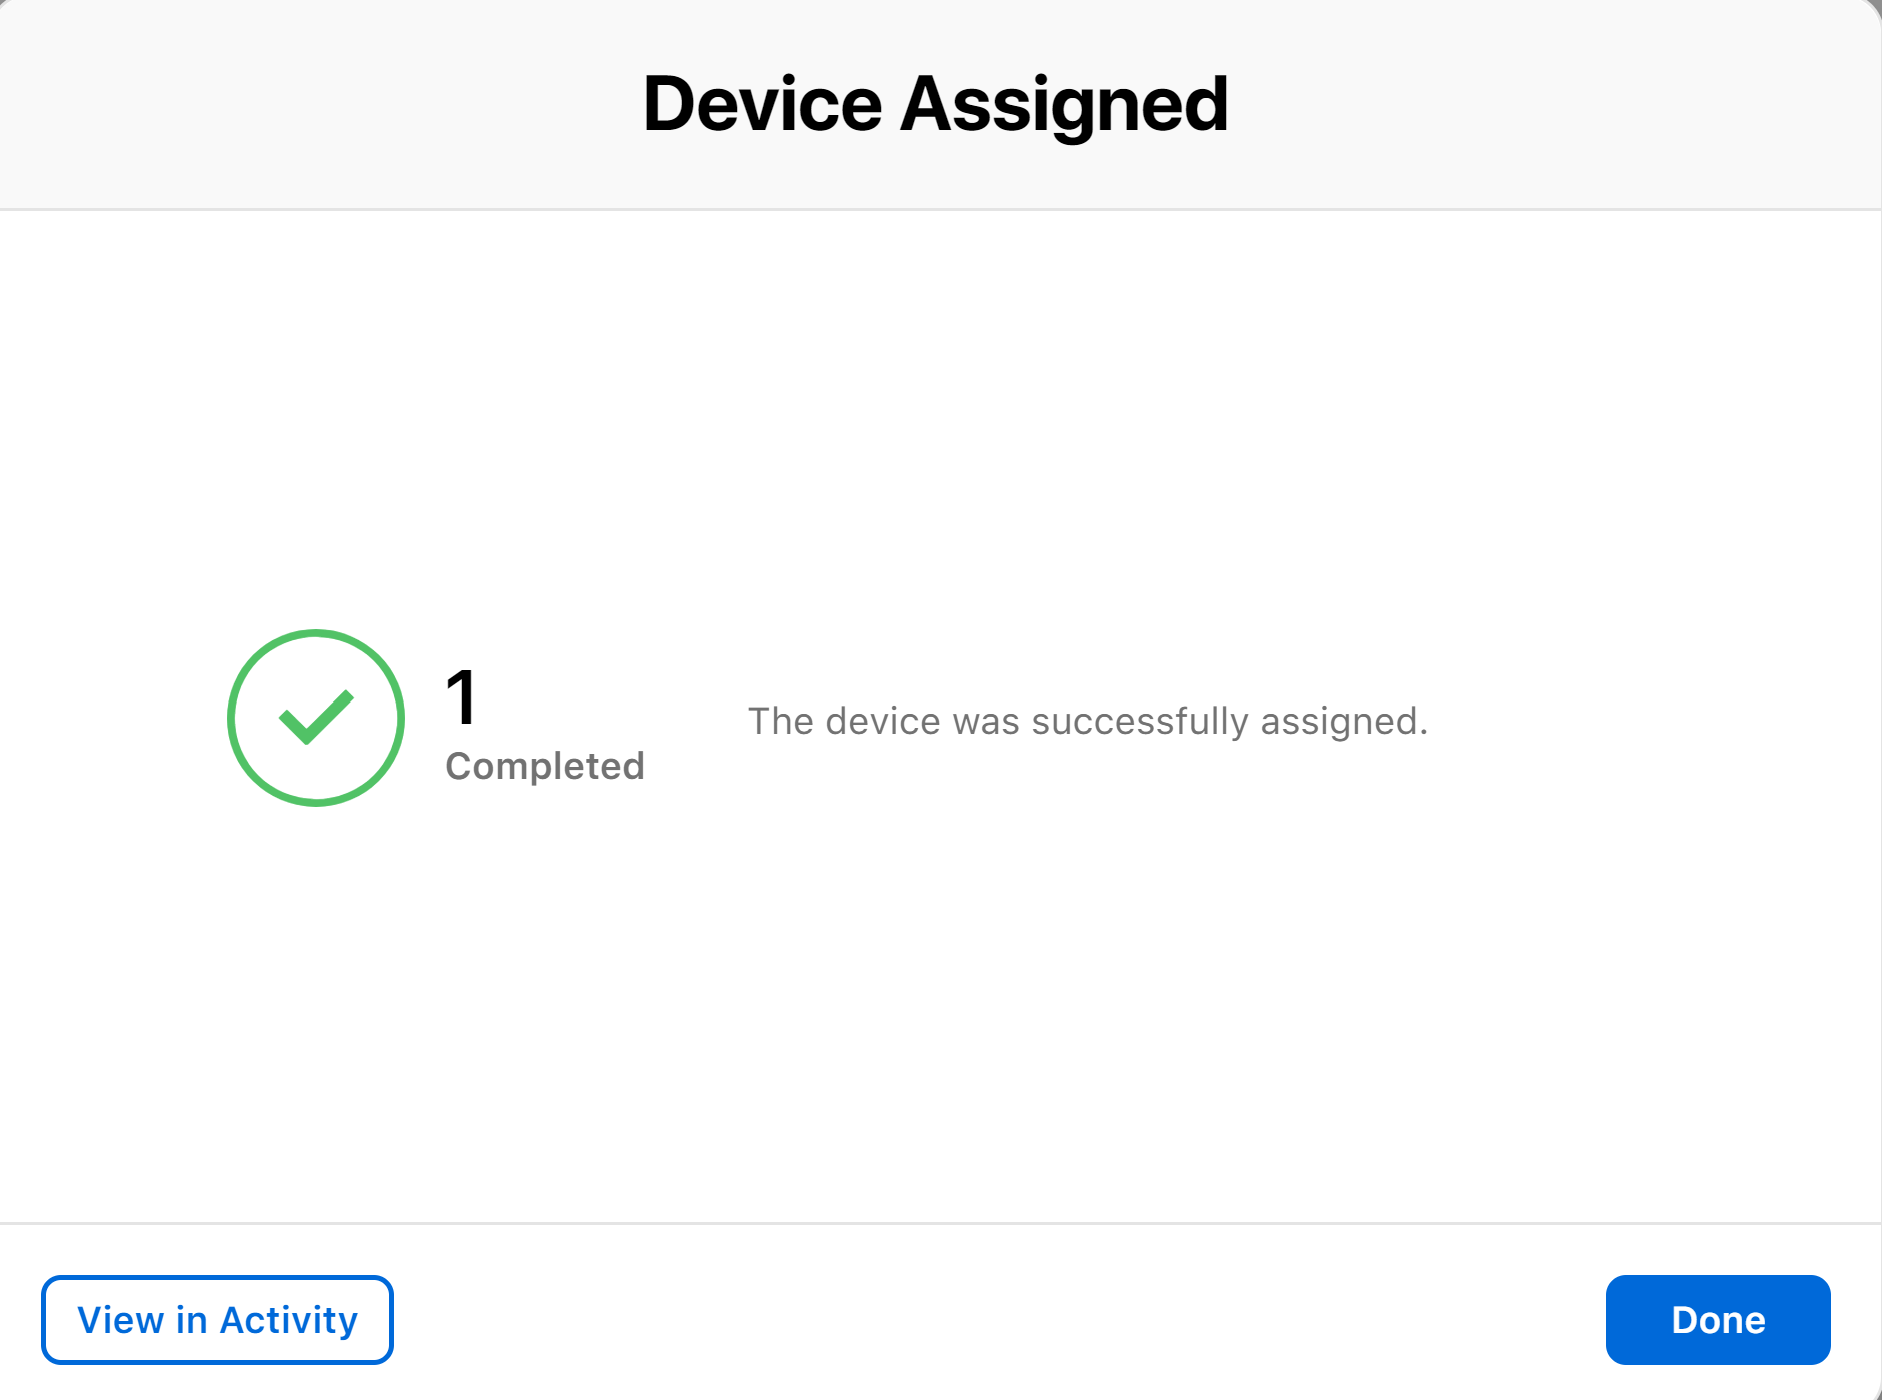1882x1400 pixels.
Task: Click the Device Assigned title
Action: click(936, 104)
